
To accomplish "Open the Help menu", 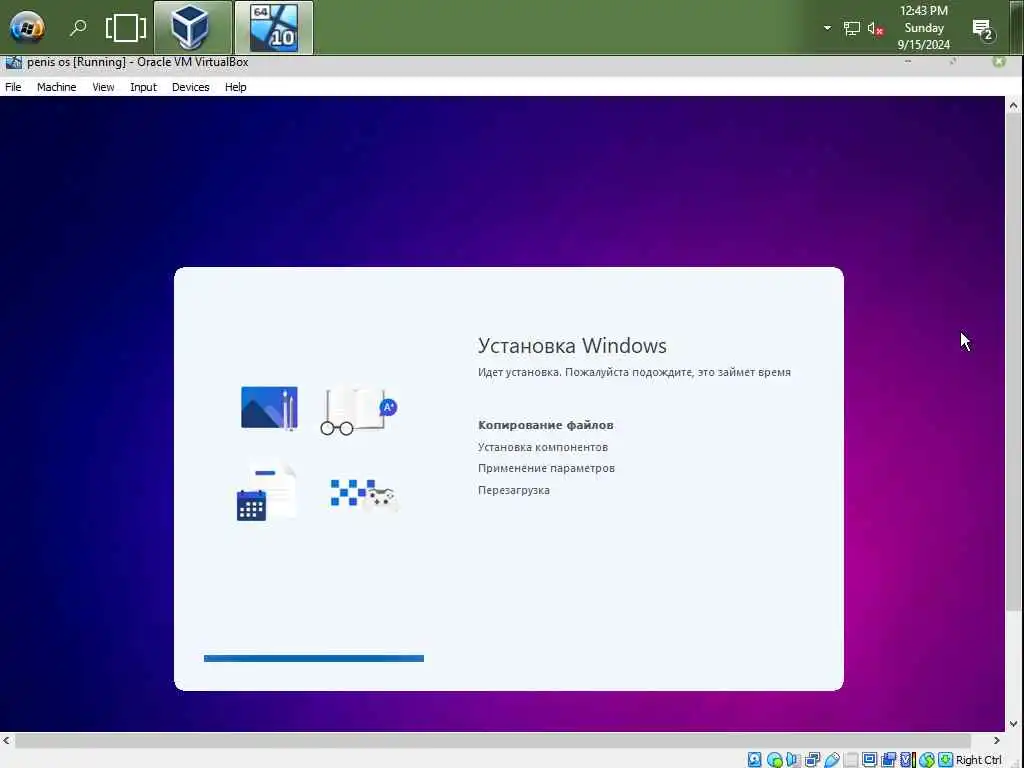I will 235,87.
